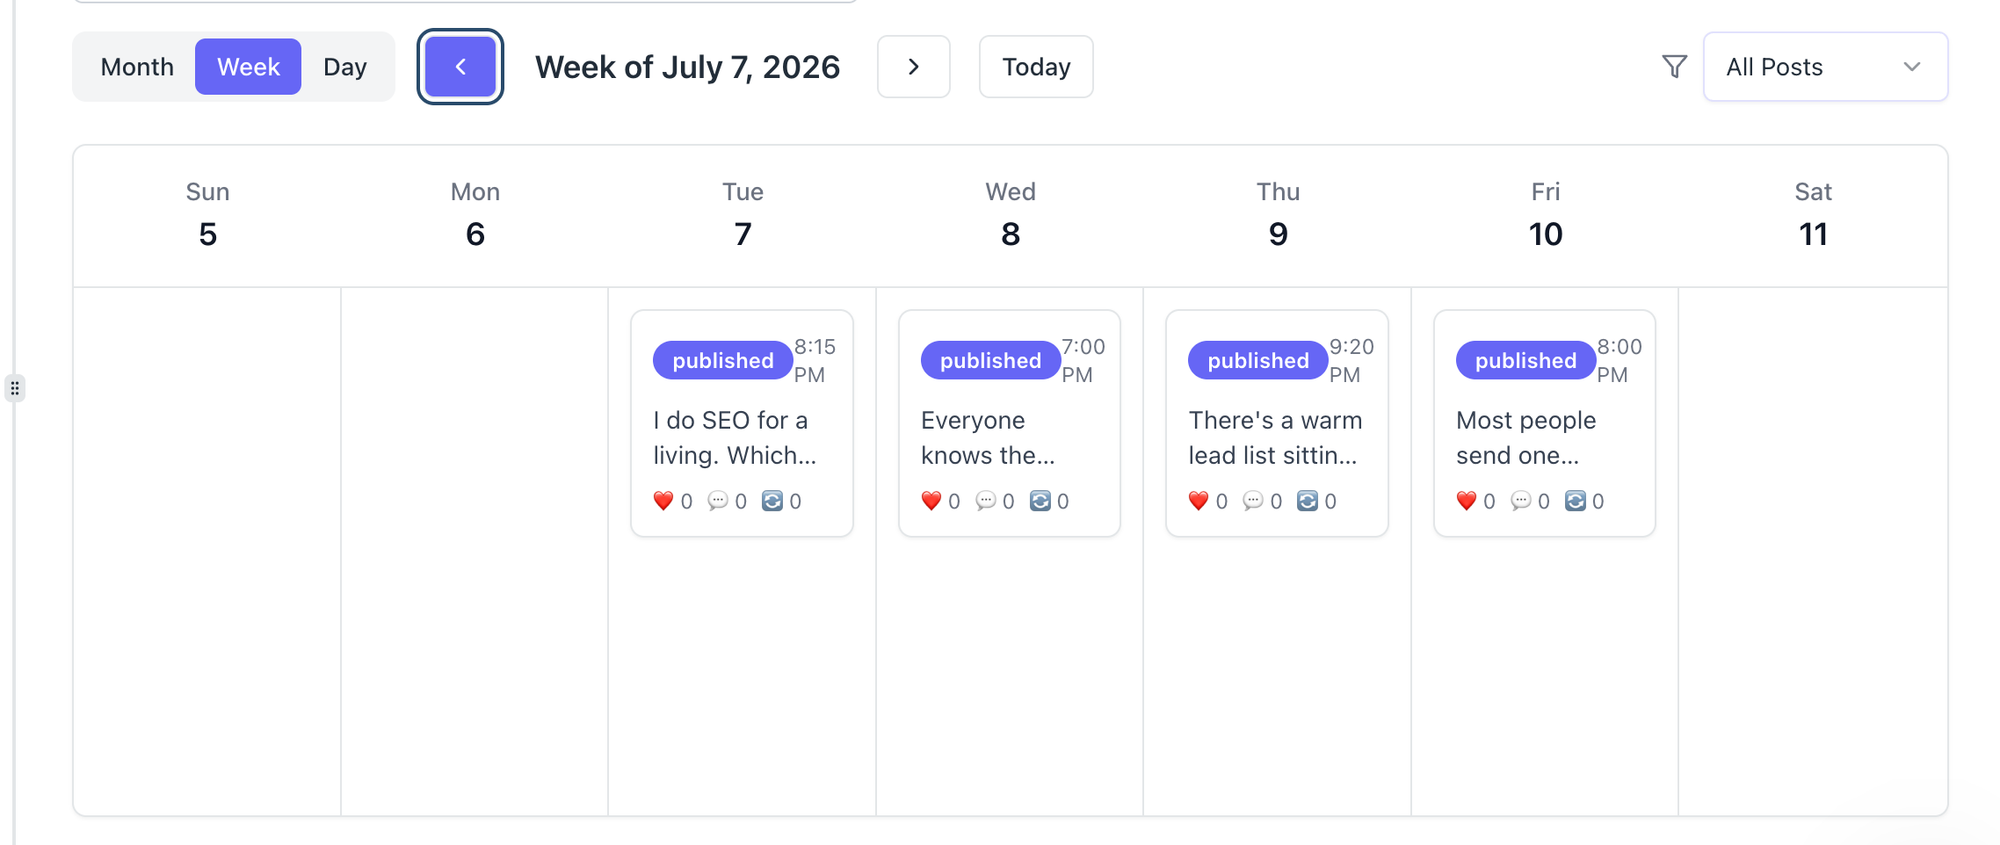Switch to Month view

click(137, 67)
